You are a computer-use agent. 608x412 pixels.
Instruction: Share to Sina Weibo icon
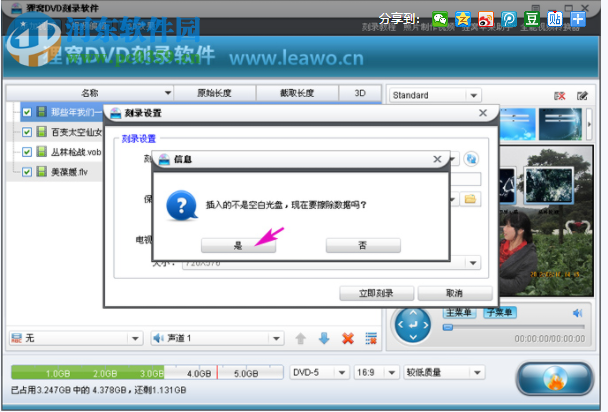[x=485, y=19]
